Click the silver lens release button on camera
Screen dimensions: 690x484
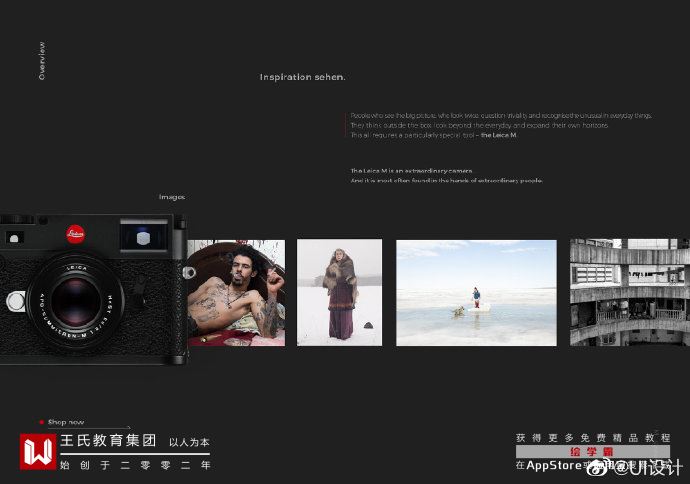point(15,301)
